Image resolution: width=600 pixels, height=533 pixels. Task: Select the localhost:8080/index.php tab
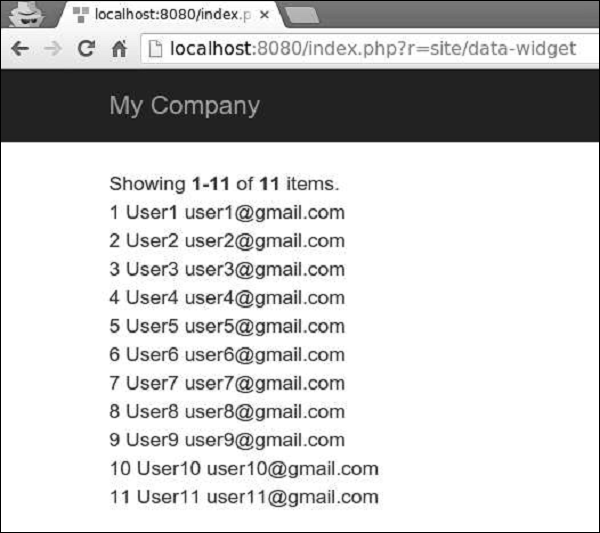[x=170, y=15]
